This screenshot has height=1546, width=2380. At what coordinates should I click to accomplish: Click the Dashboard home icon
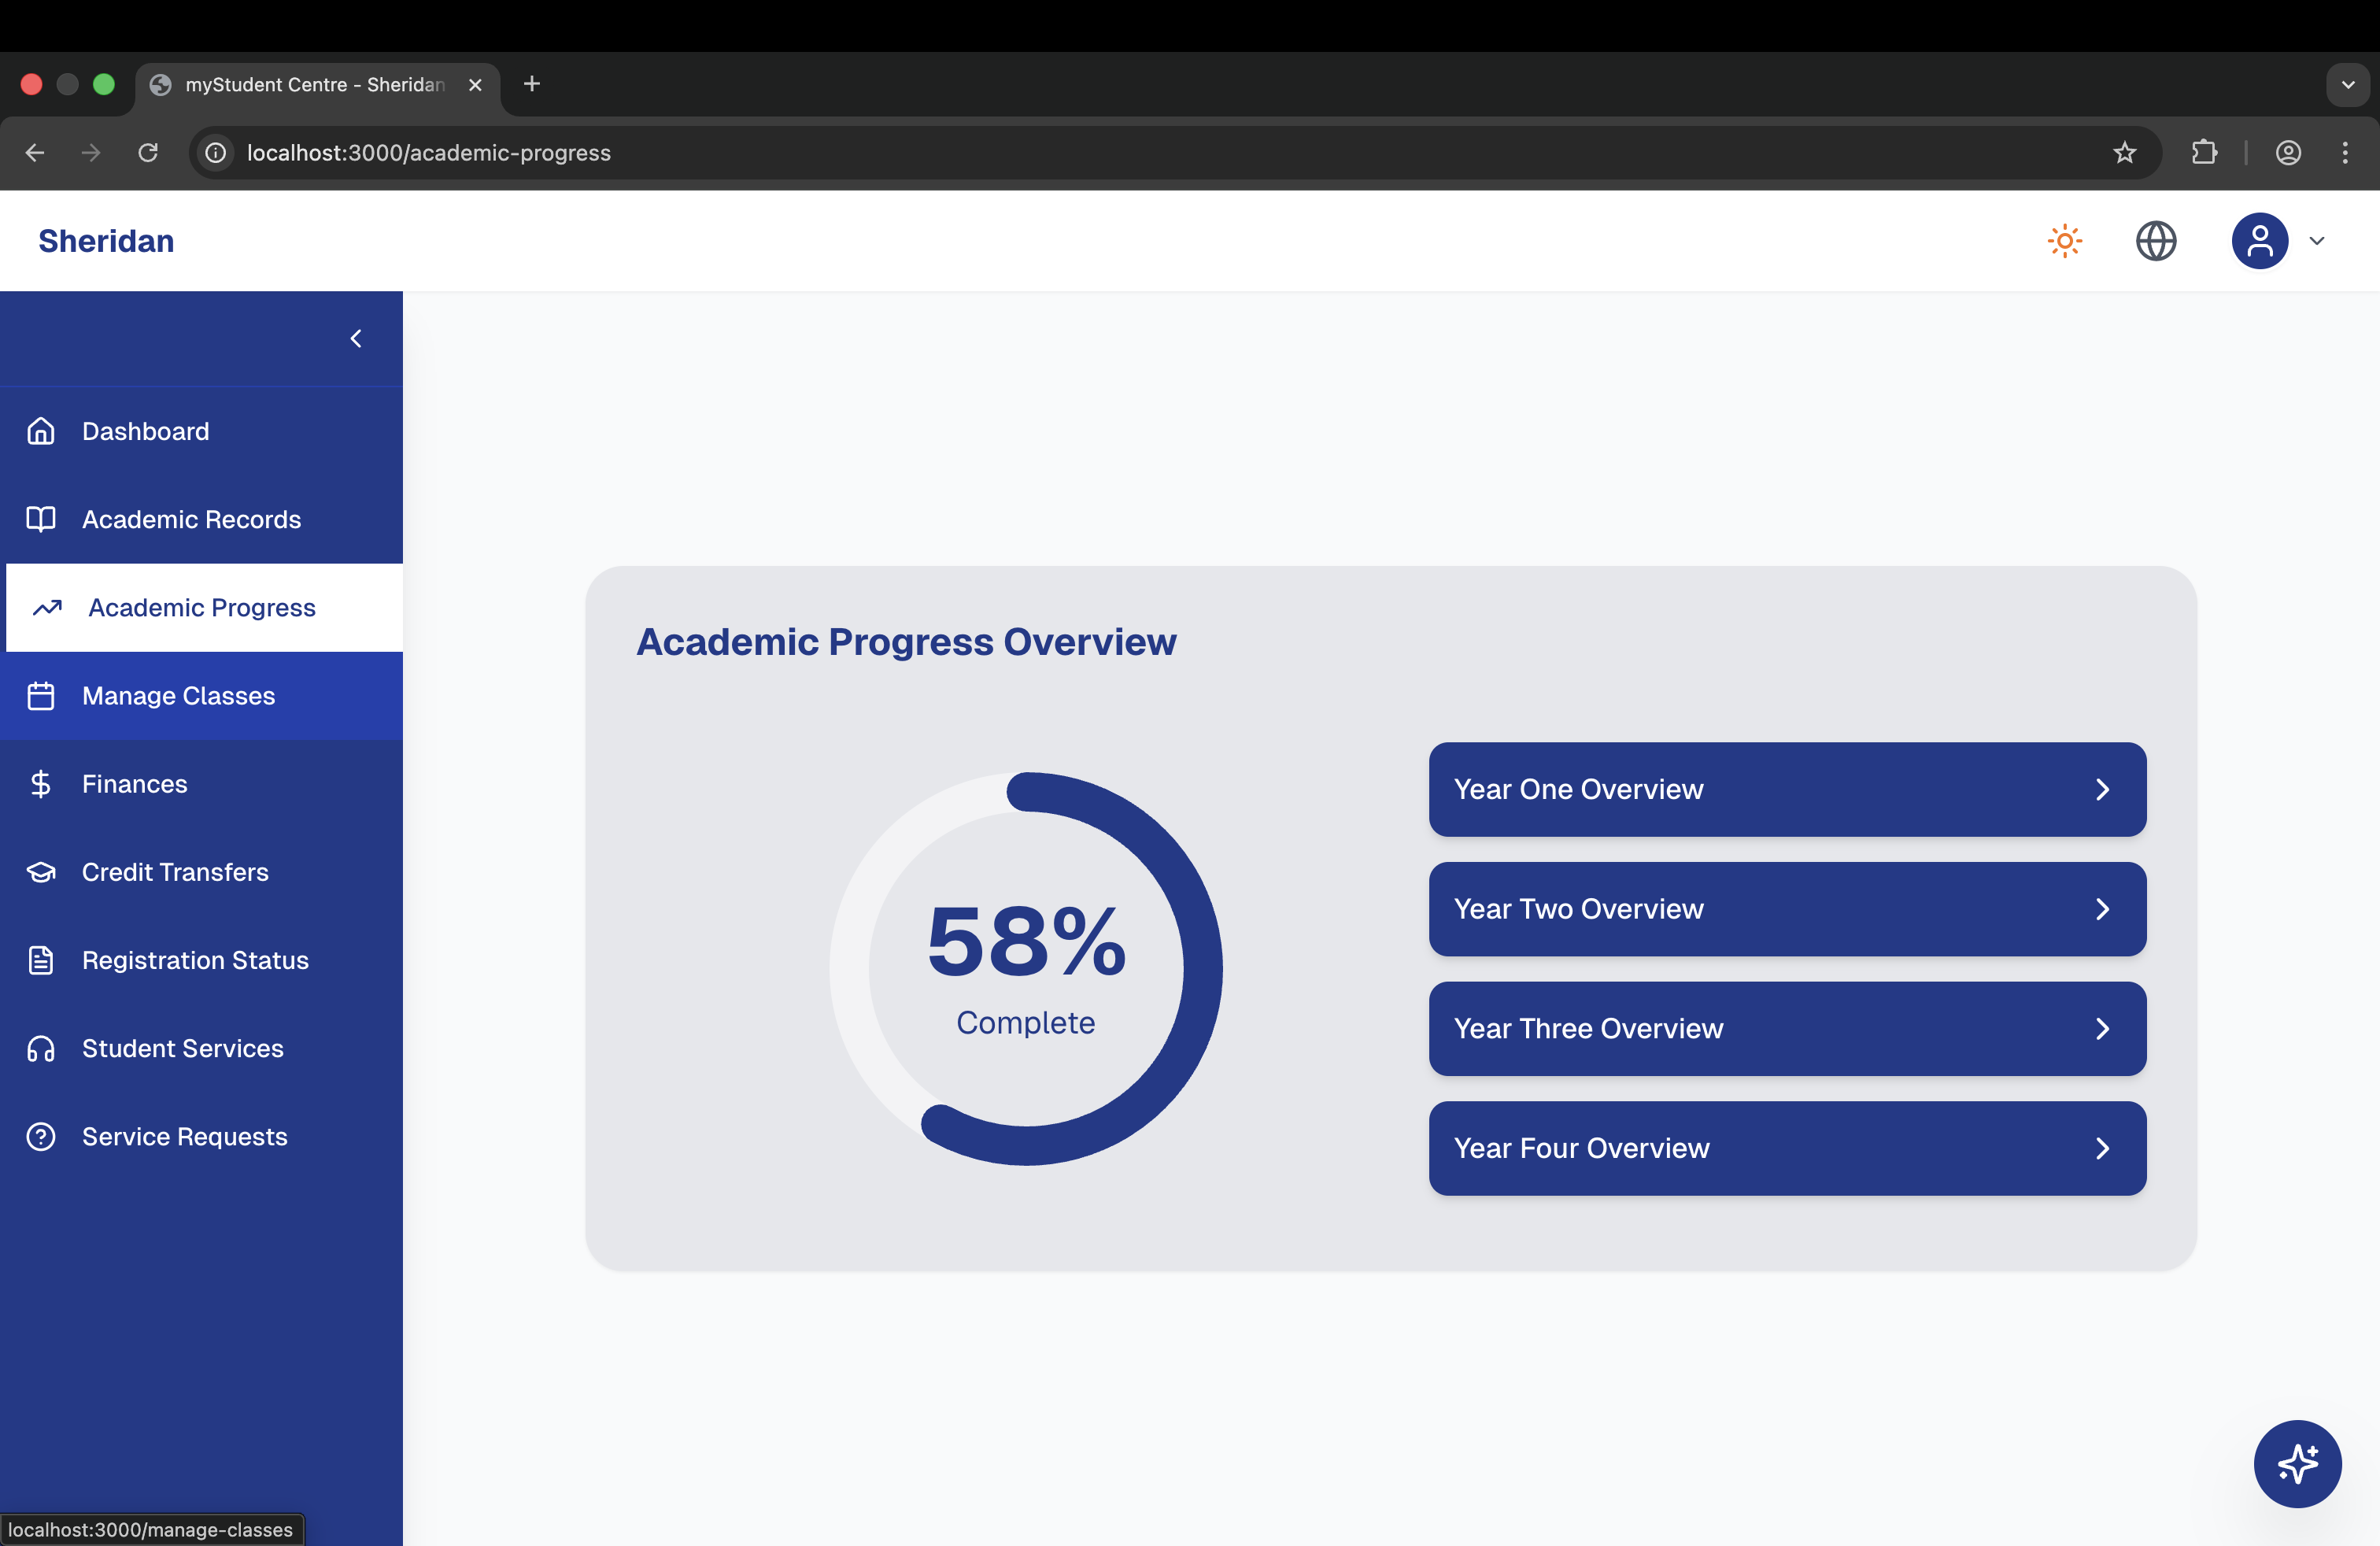click(41, 431)
